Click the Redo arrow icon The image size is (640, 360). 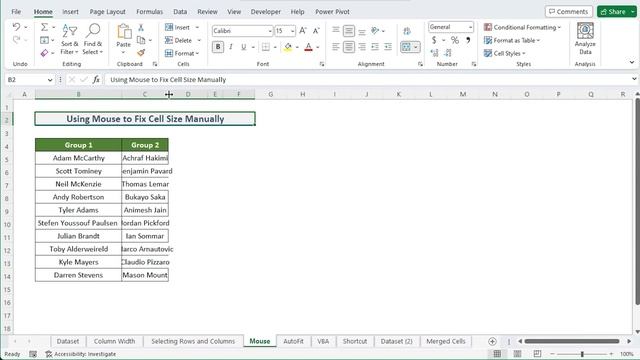[x=16, y=40]
